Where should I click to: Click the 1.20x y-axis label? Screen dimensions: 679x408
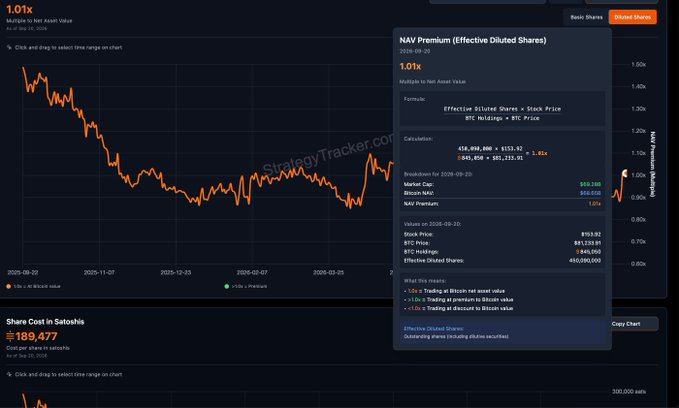click(638, 131)
